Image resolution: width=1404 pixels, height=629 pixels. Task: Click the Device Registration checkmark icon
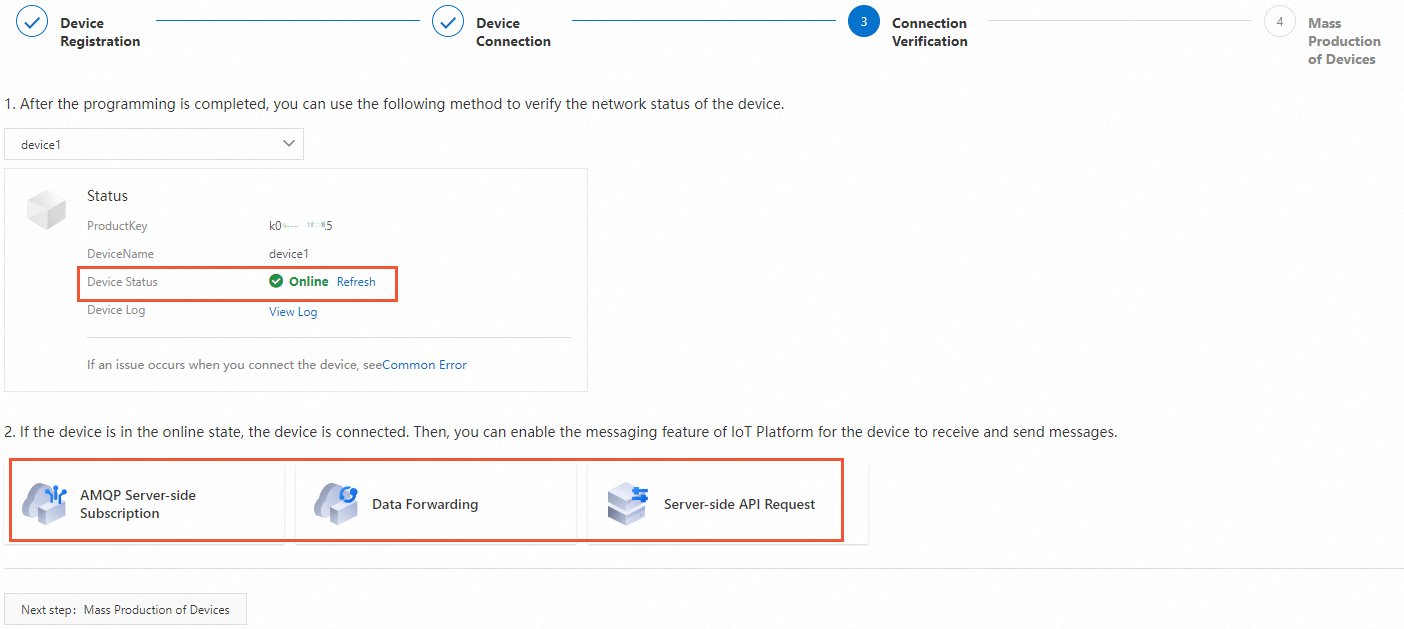32,22
